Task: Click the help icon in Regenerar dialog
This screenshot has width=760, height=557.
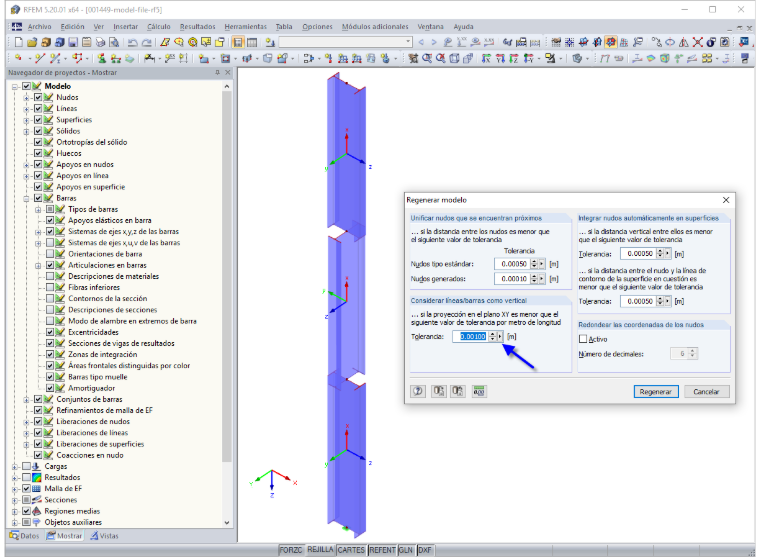Action: [418, 391]
